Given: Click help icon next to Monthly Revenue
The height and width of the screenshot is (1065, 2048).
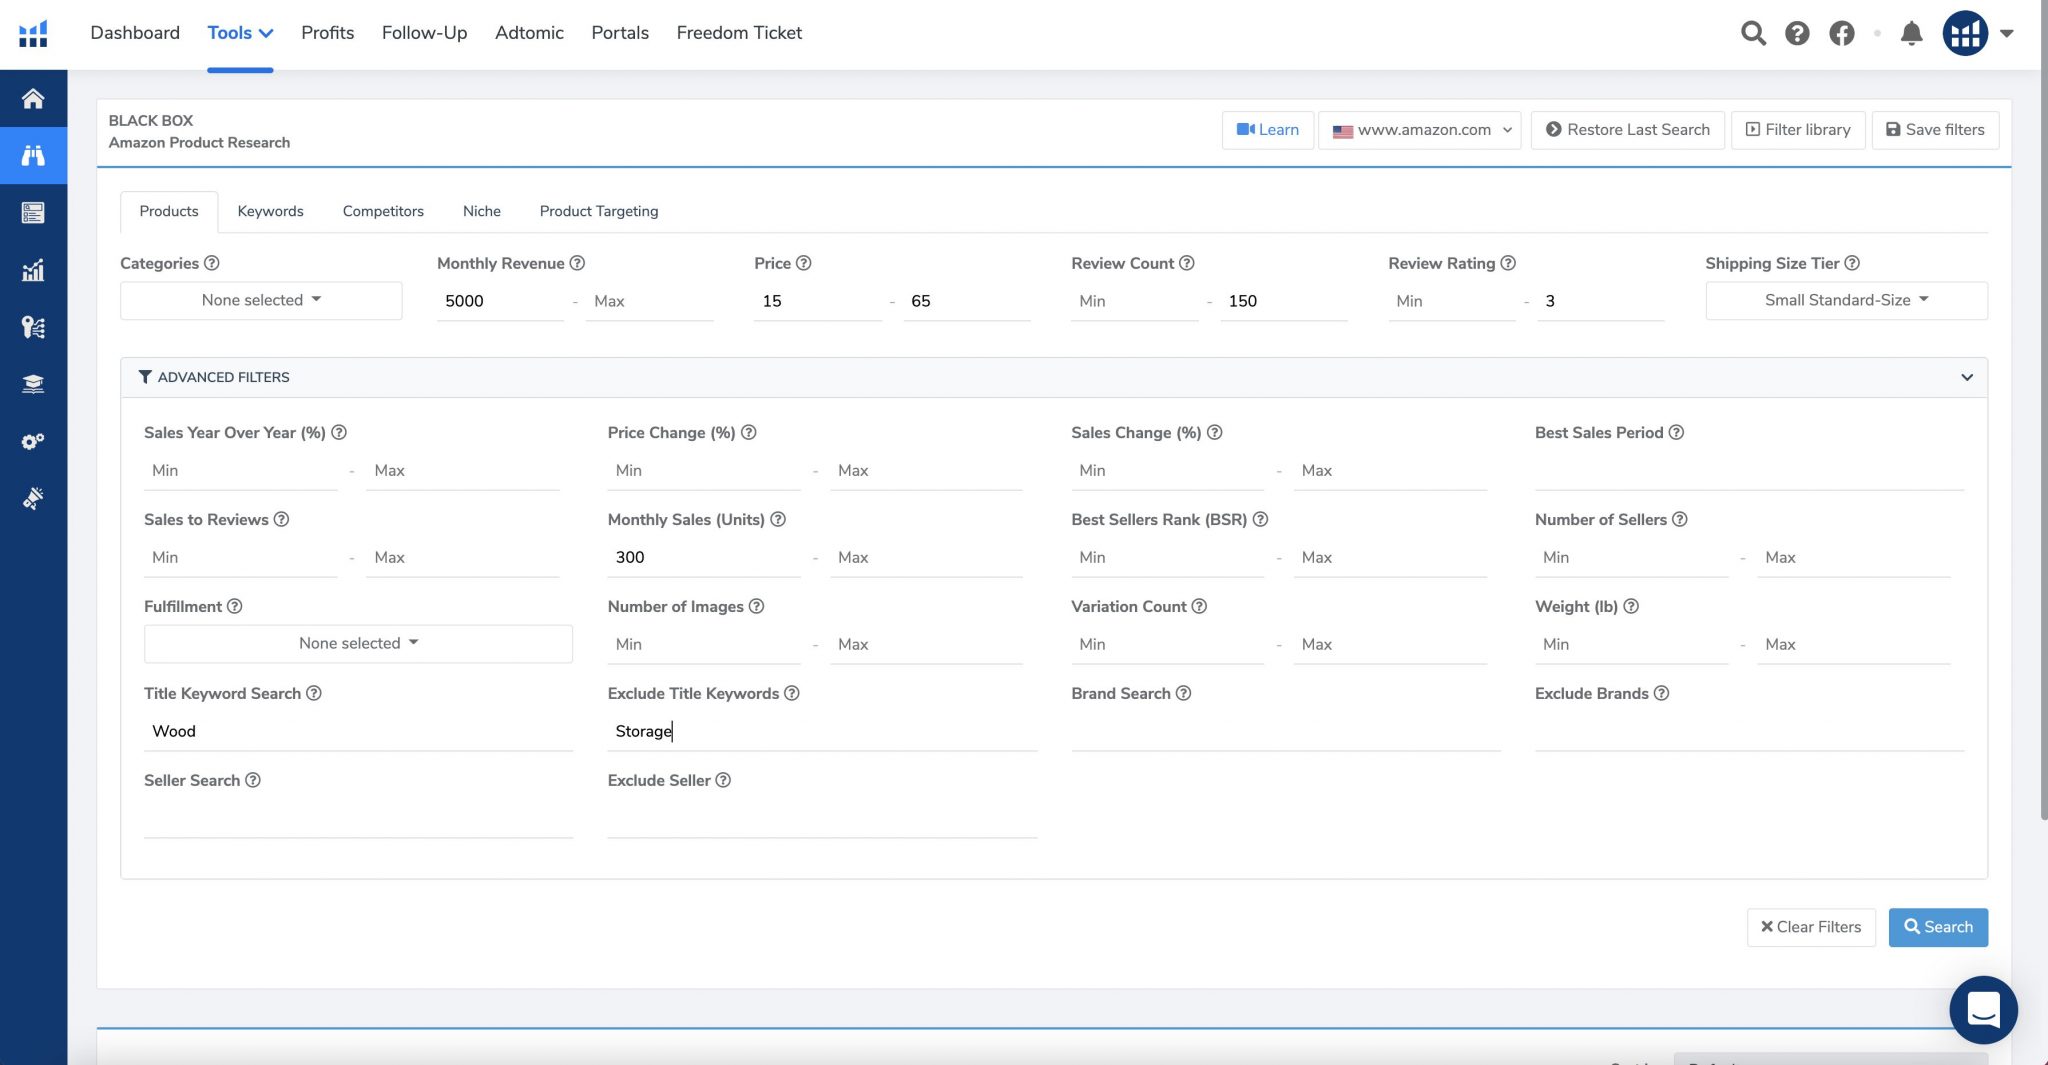Looking at the screenshot, I should pyautogui.click(x=577, y=263).
